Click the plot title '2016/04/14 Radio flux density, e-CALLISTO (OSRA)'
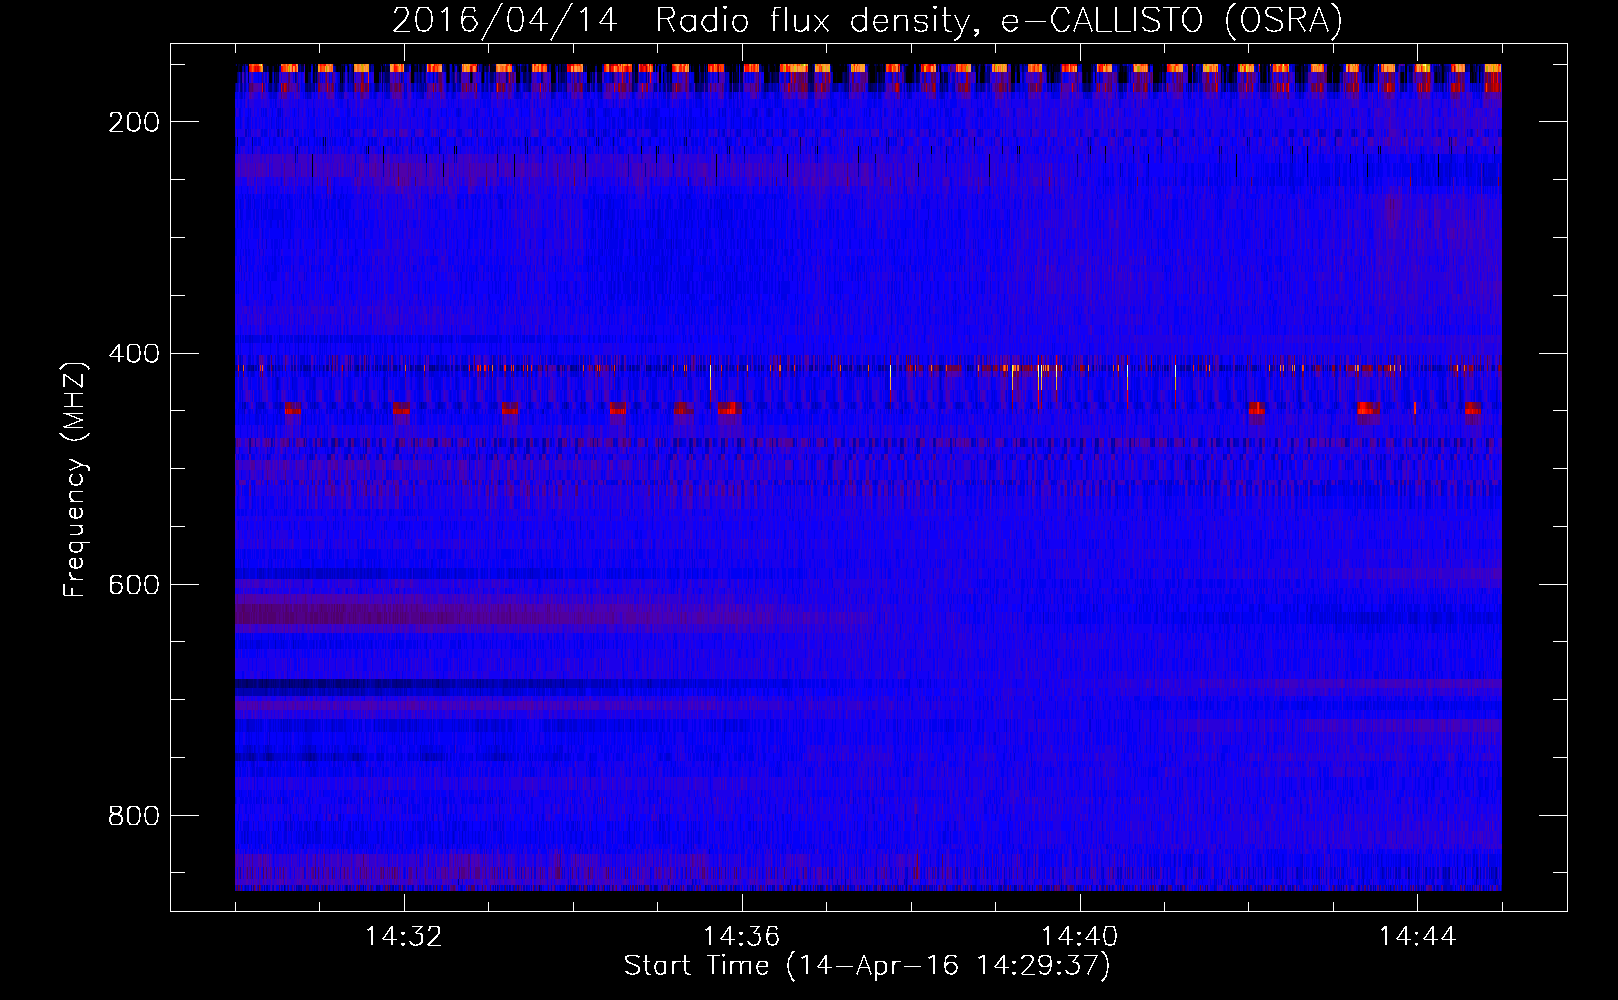This screenshot has width=1618, height=1000. 867,21
